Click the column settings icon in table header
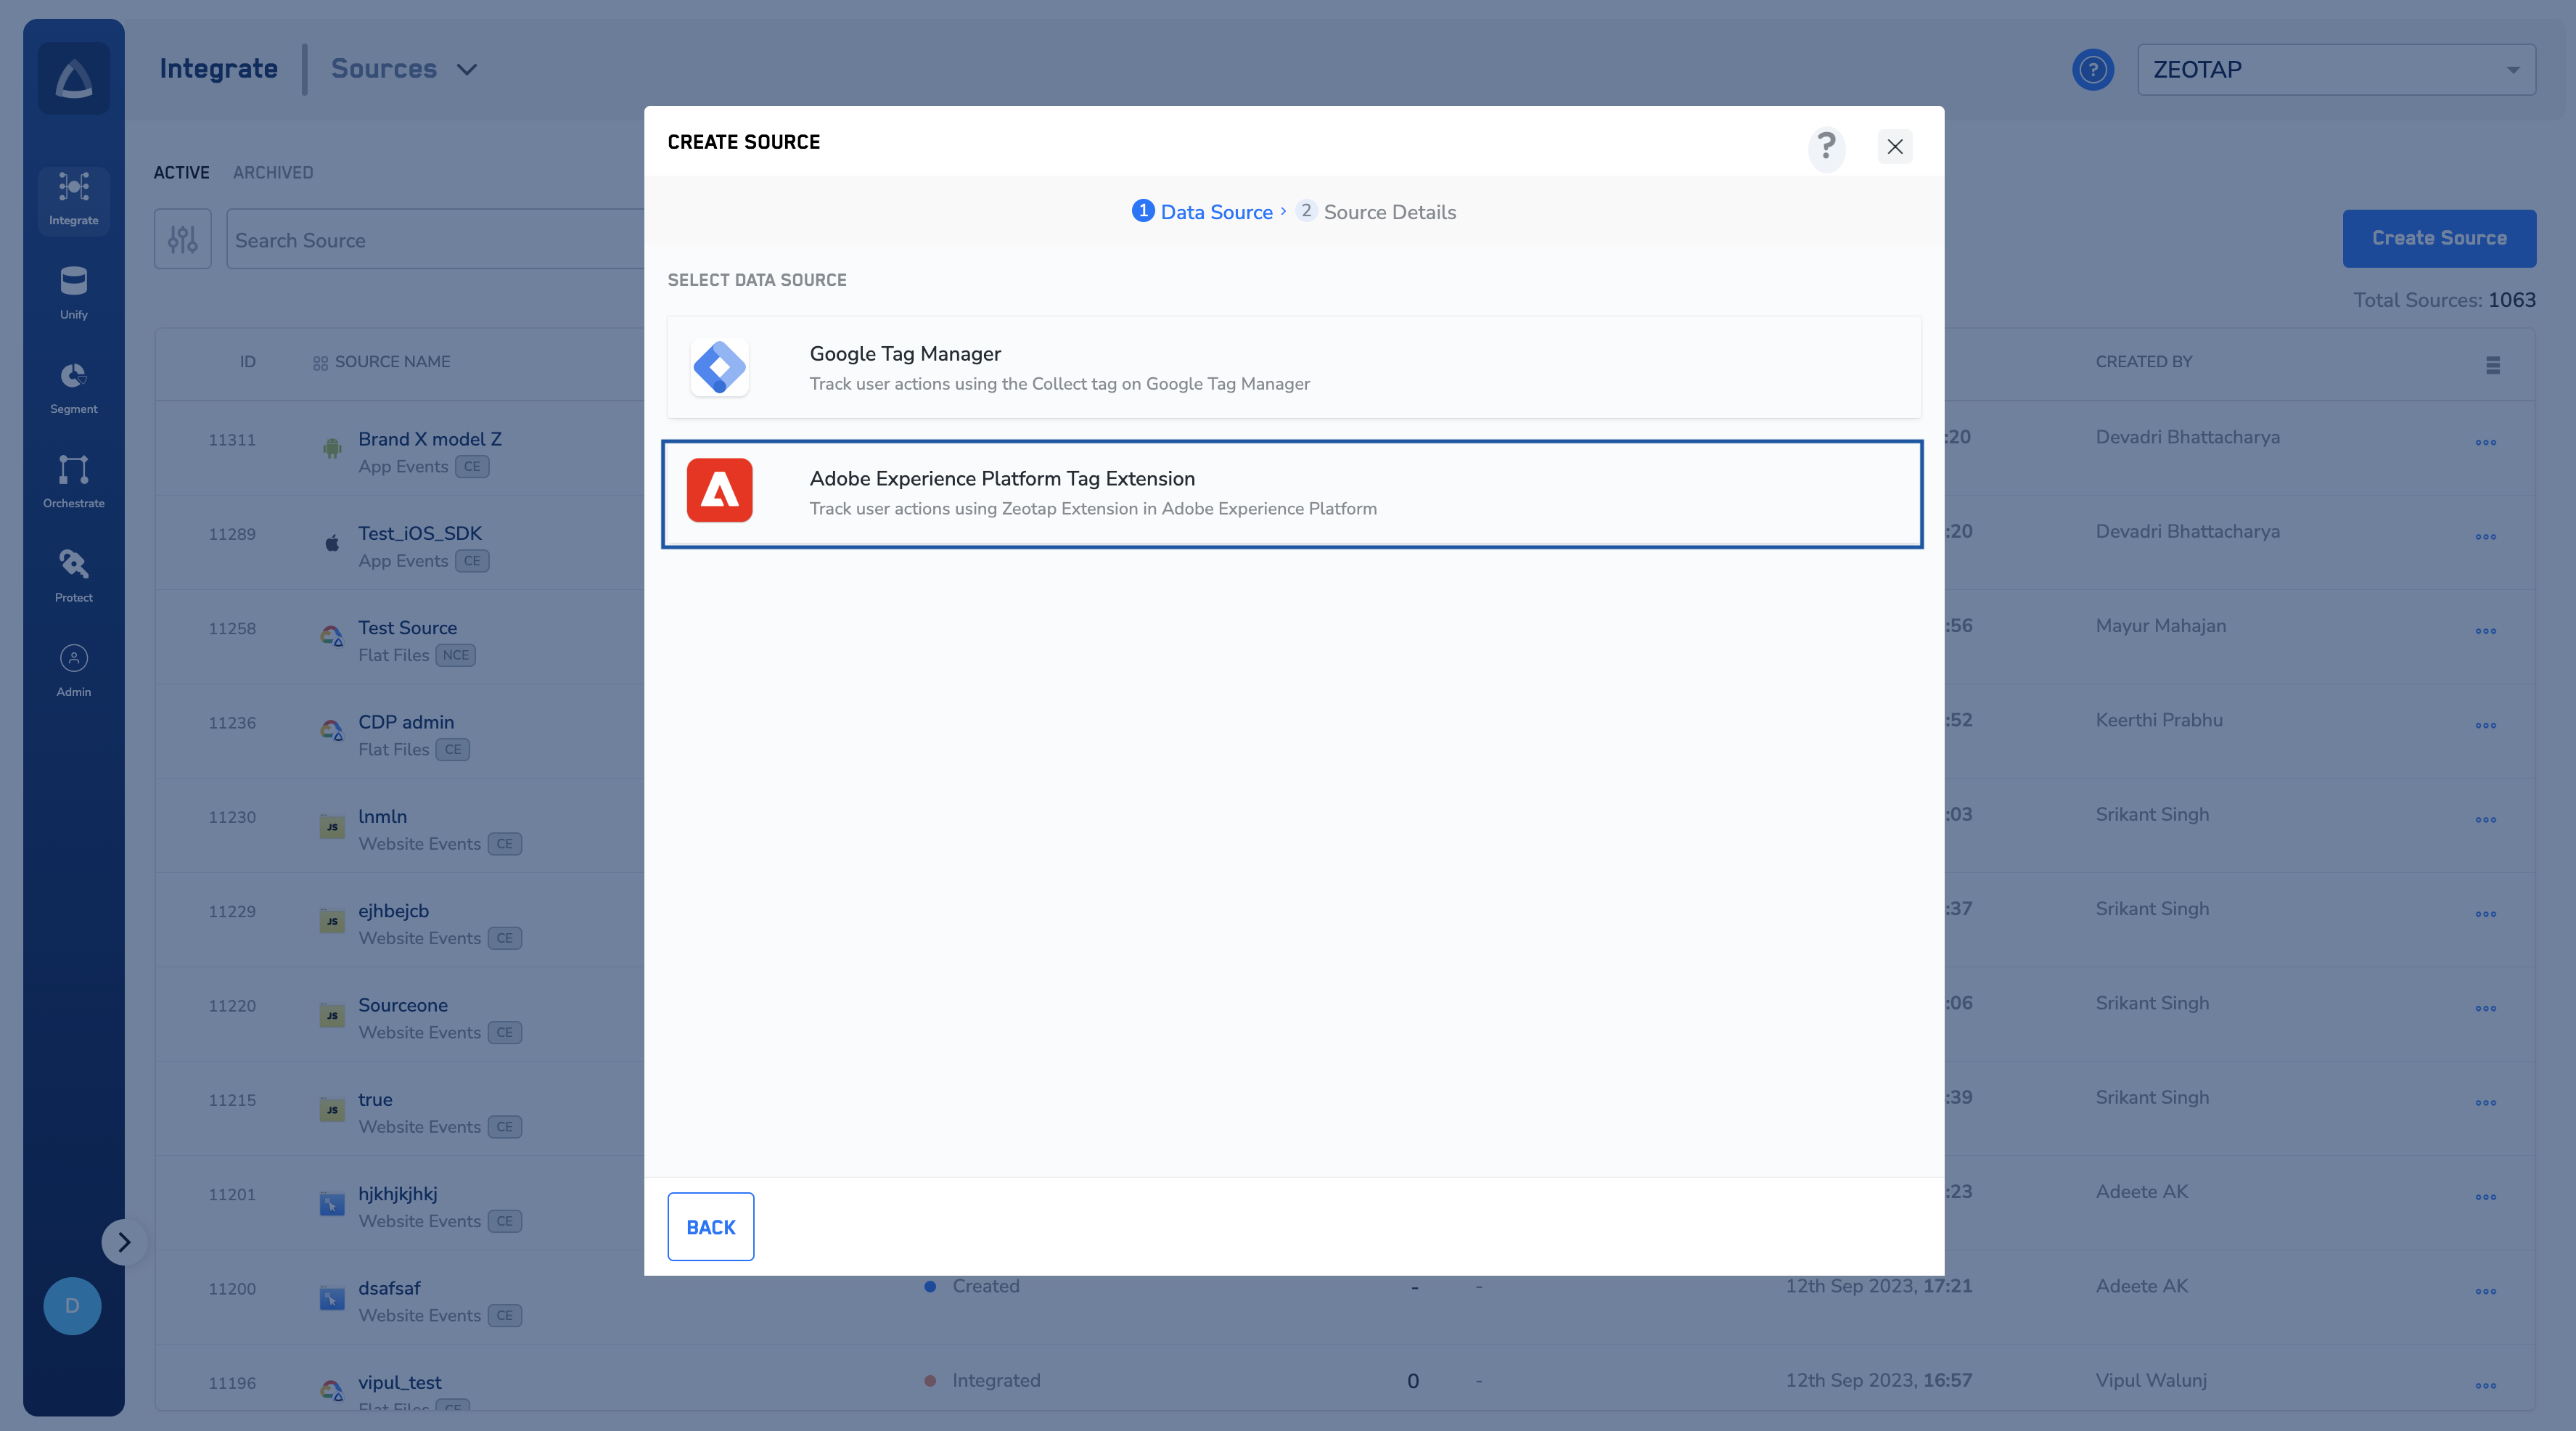The height and width of the screenshot is (1431, 2576). tap(2492, 364)
